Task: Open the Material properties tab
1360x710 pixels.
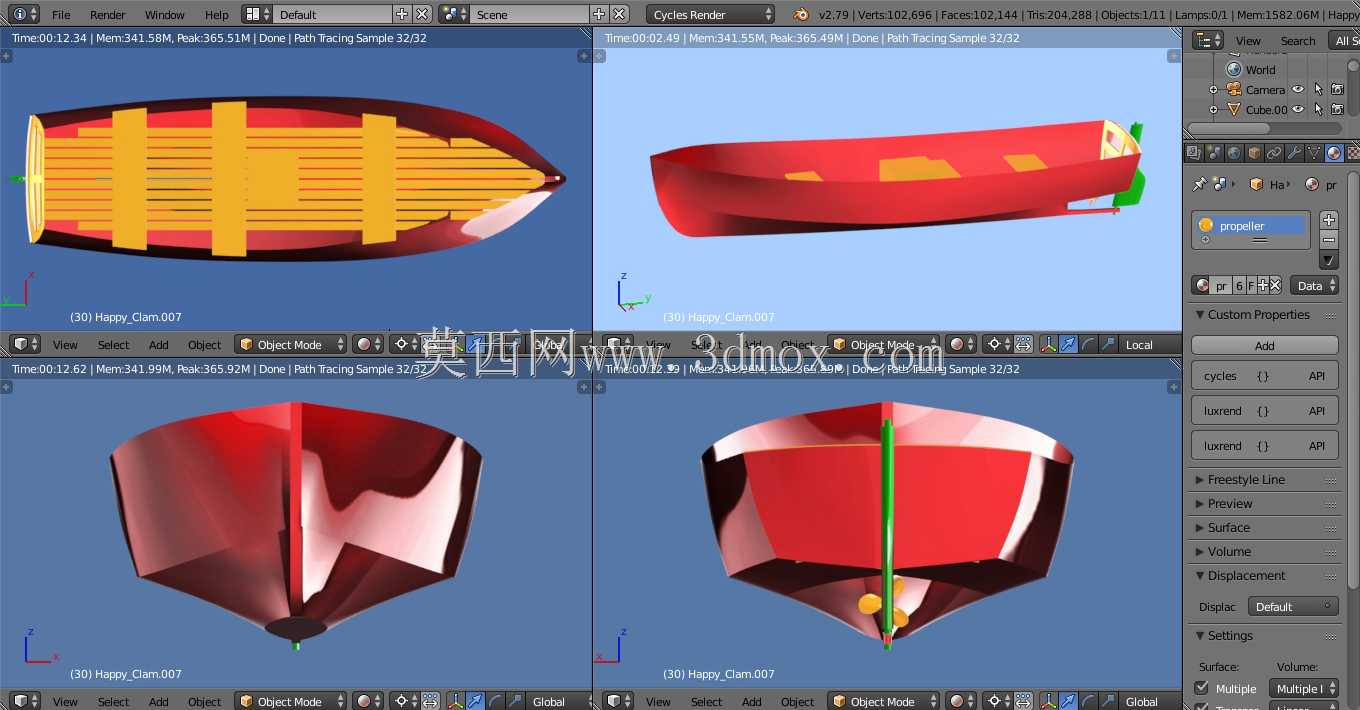Action: 1334,153
